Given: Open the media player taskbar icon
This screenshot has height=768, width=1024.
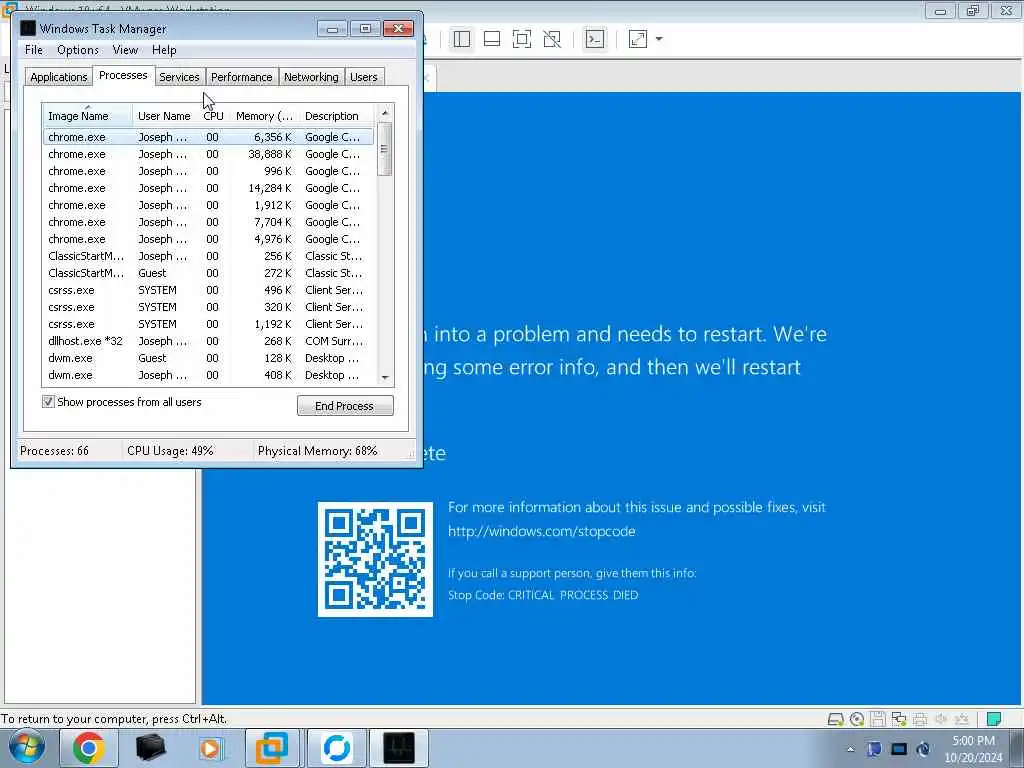Looking at the screenshot, I should [x=210, y=748].
